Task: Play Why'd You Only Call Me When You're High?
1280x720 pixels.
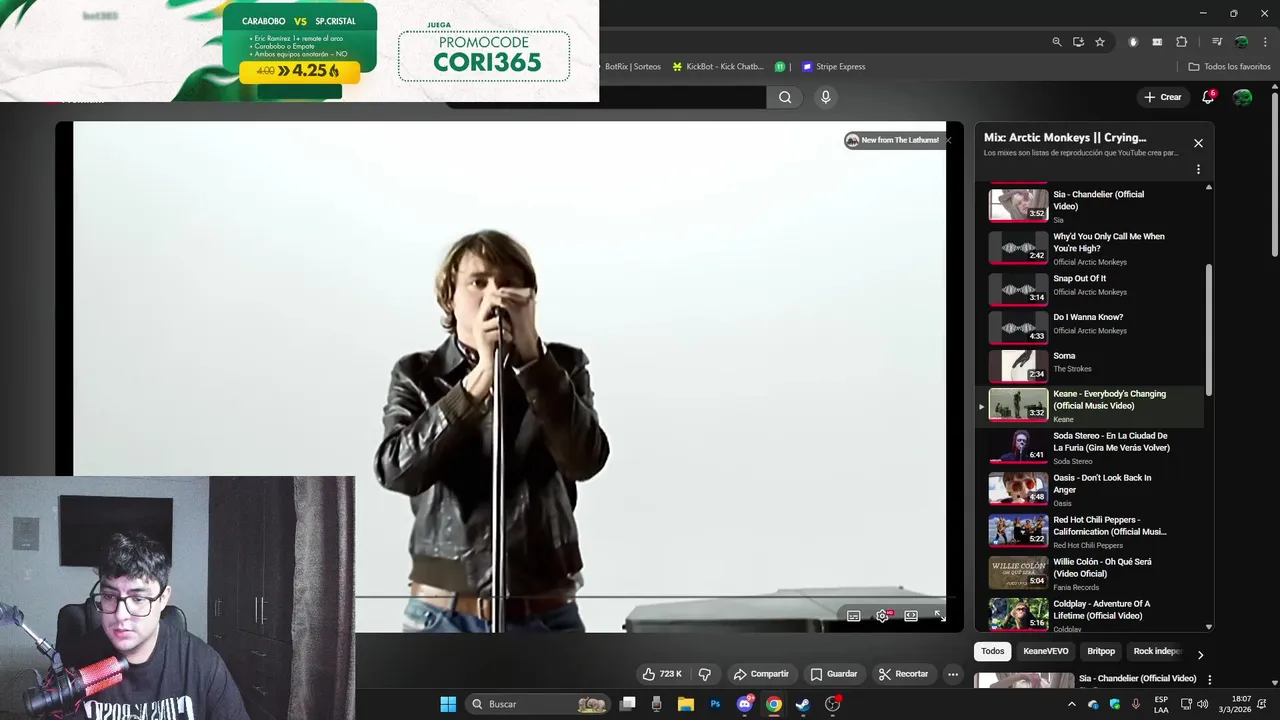Action: click(1090, 248)
